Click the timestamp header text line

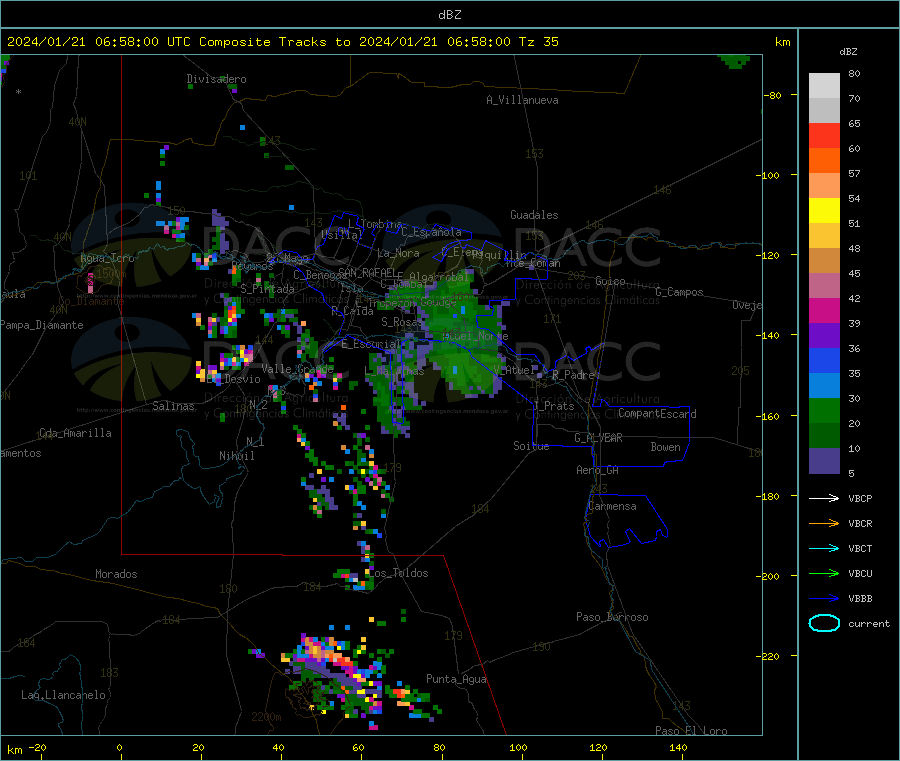point(282,42)
